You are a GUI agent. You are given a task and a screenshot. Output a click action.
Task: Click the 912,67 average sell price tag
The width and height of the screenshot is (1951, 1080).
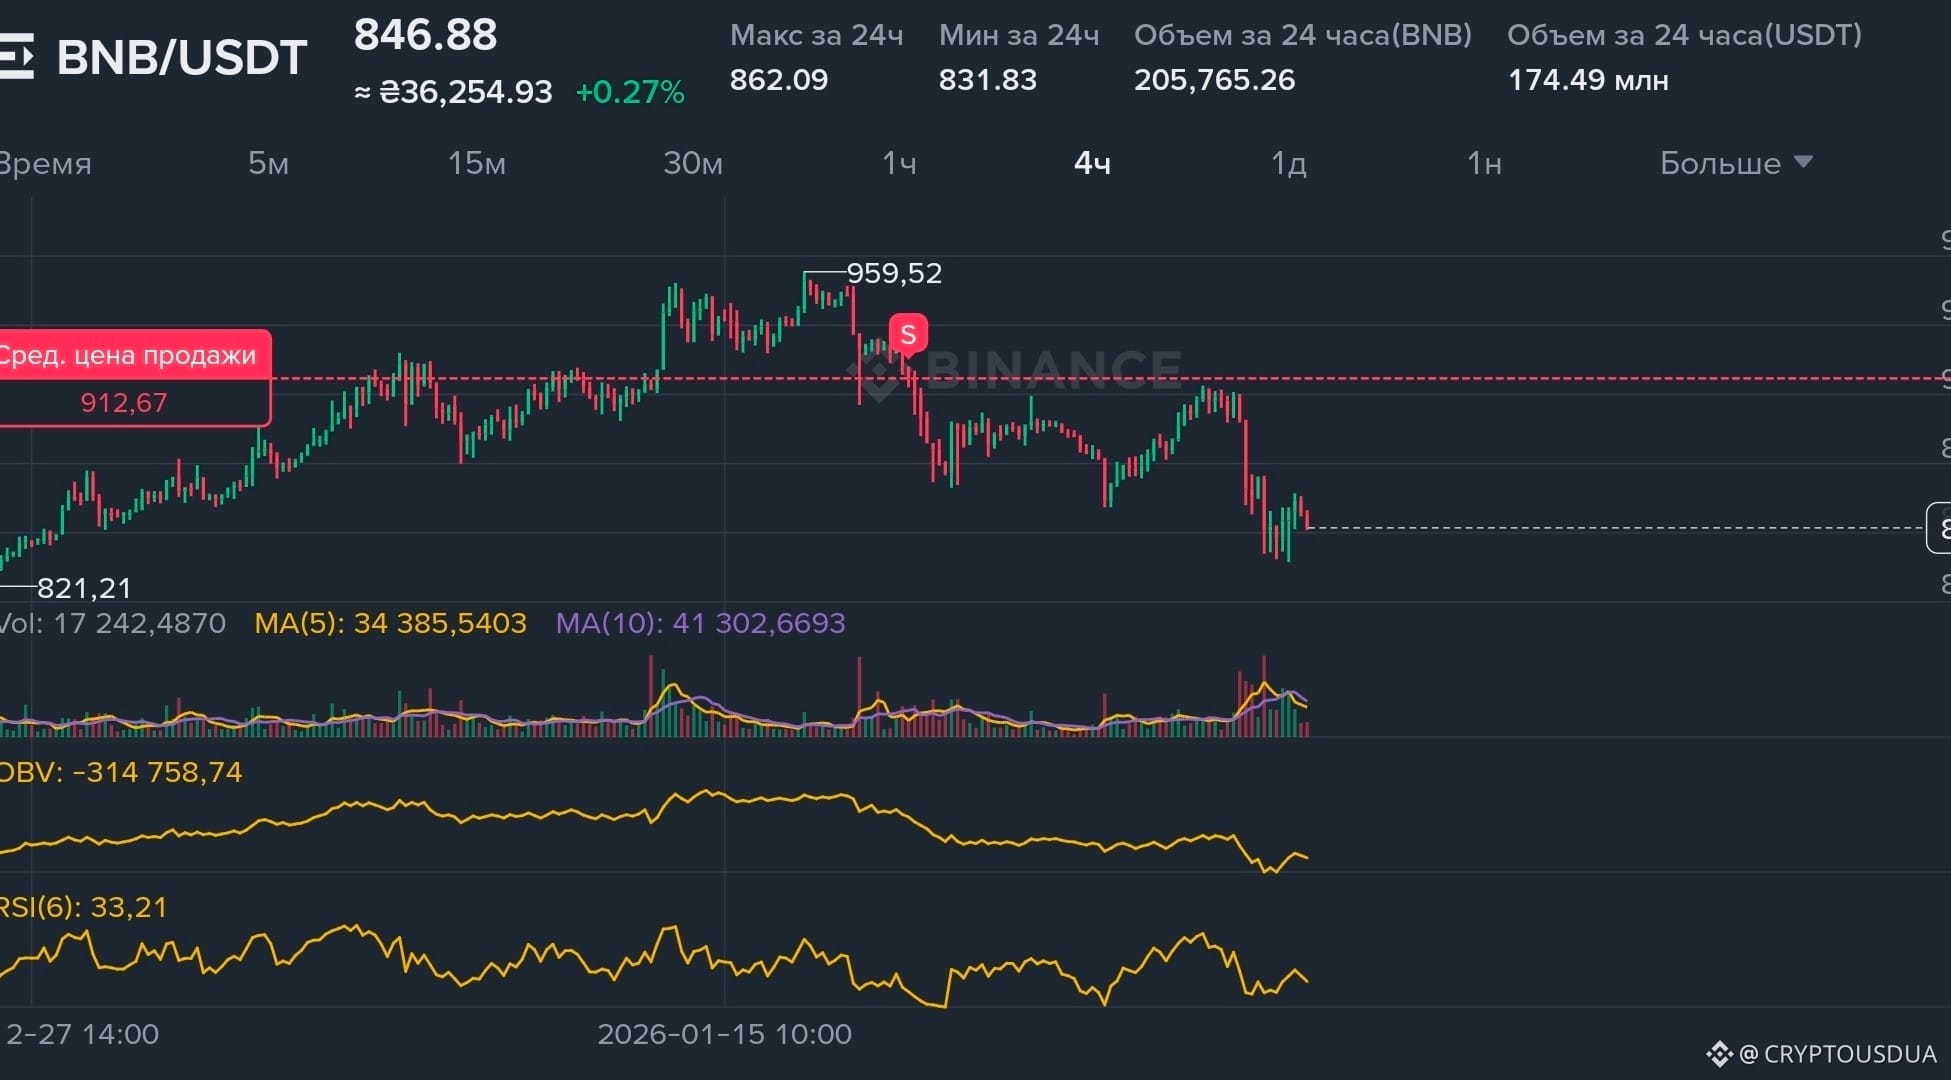[x=124, y=403]
